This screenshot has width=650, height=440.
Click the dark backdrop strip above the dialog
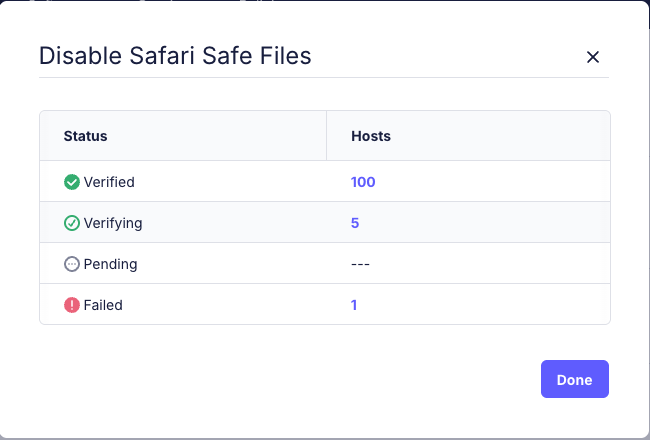pyautogui.click(x=325, y=0)
